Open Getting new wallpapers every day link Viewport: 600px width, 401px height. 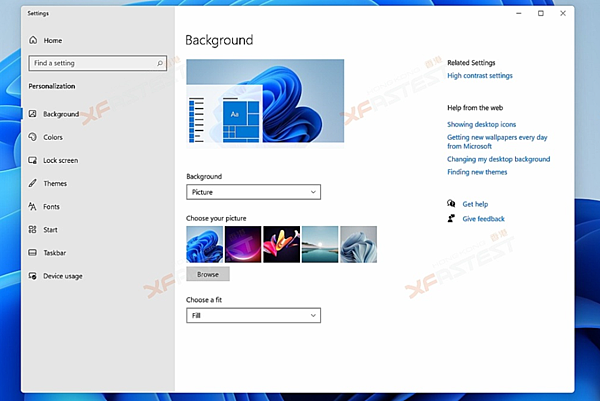497,142
